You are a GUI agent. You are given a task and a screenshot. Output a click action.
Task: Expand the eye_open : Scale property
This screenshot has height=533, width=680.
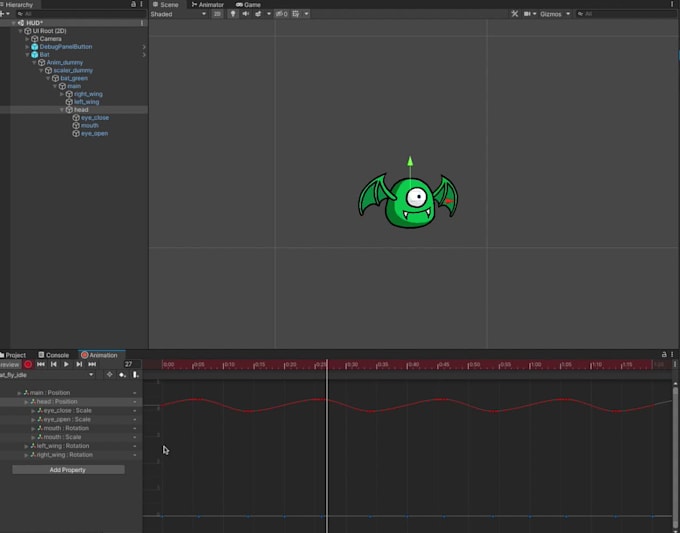pyautogui.click(x=33, y=420)
